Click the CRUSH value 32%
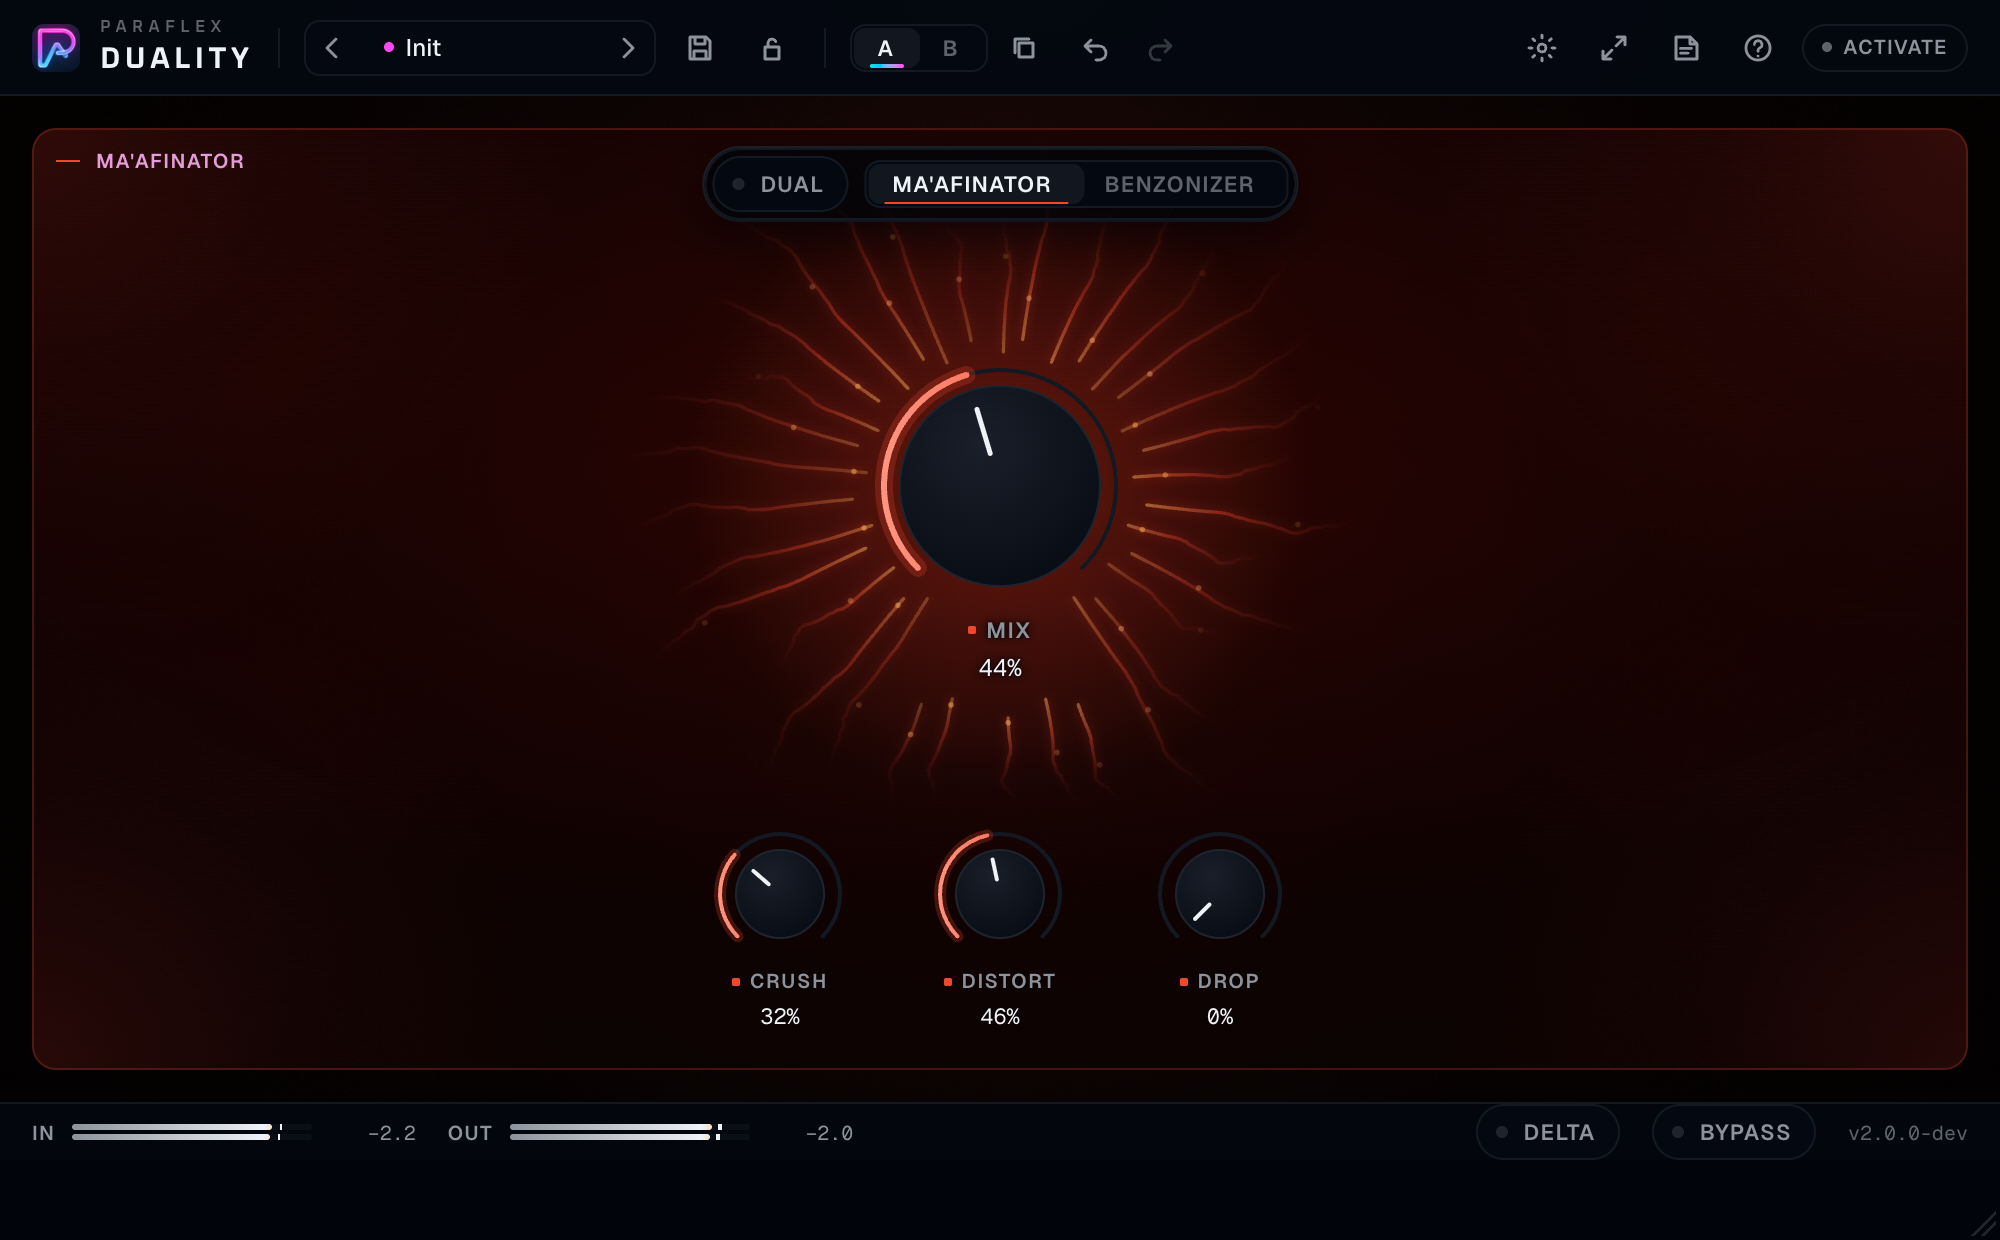2000x1240 pixels. click(780, 1017)
